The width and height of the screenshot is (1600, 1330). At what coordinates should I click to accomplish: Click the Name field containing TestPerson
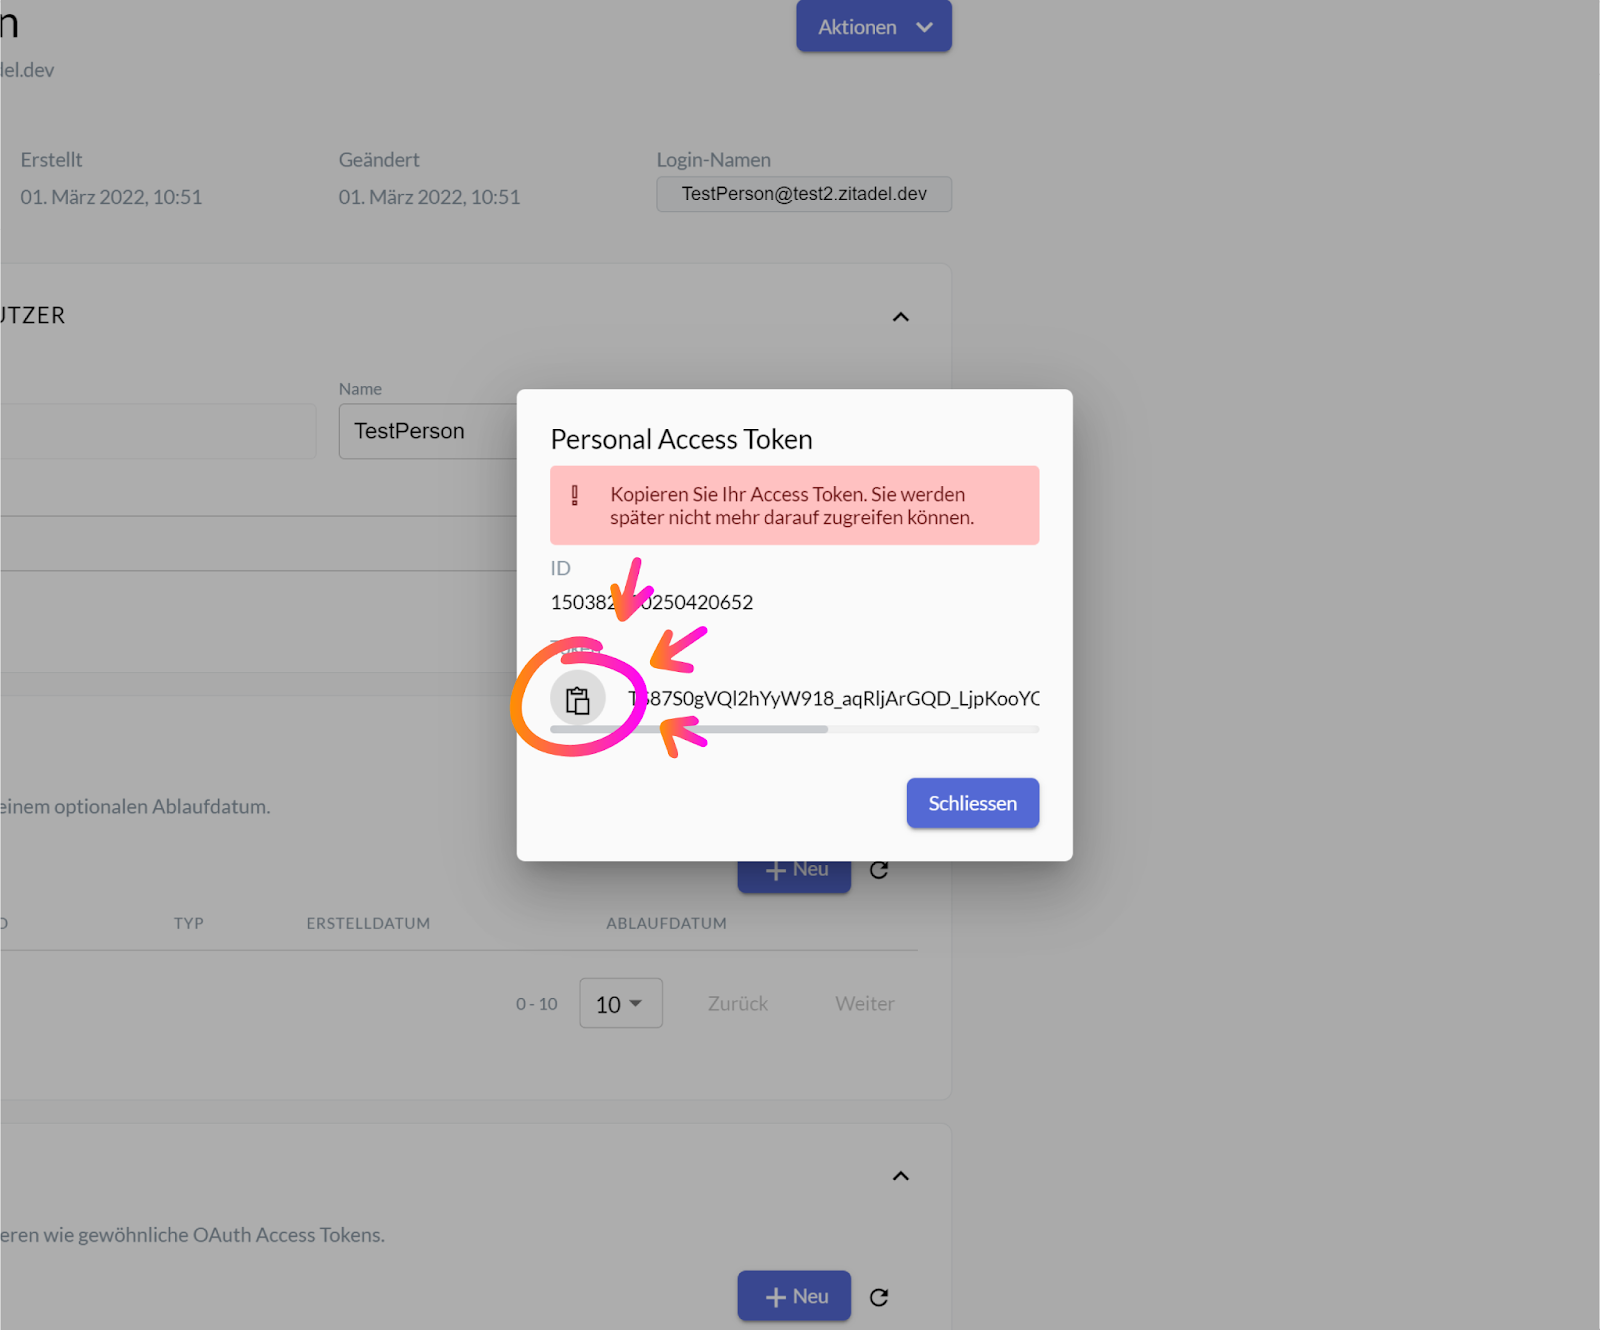427,431
